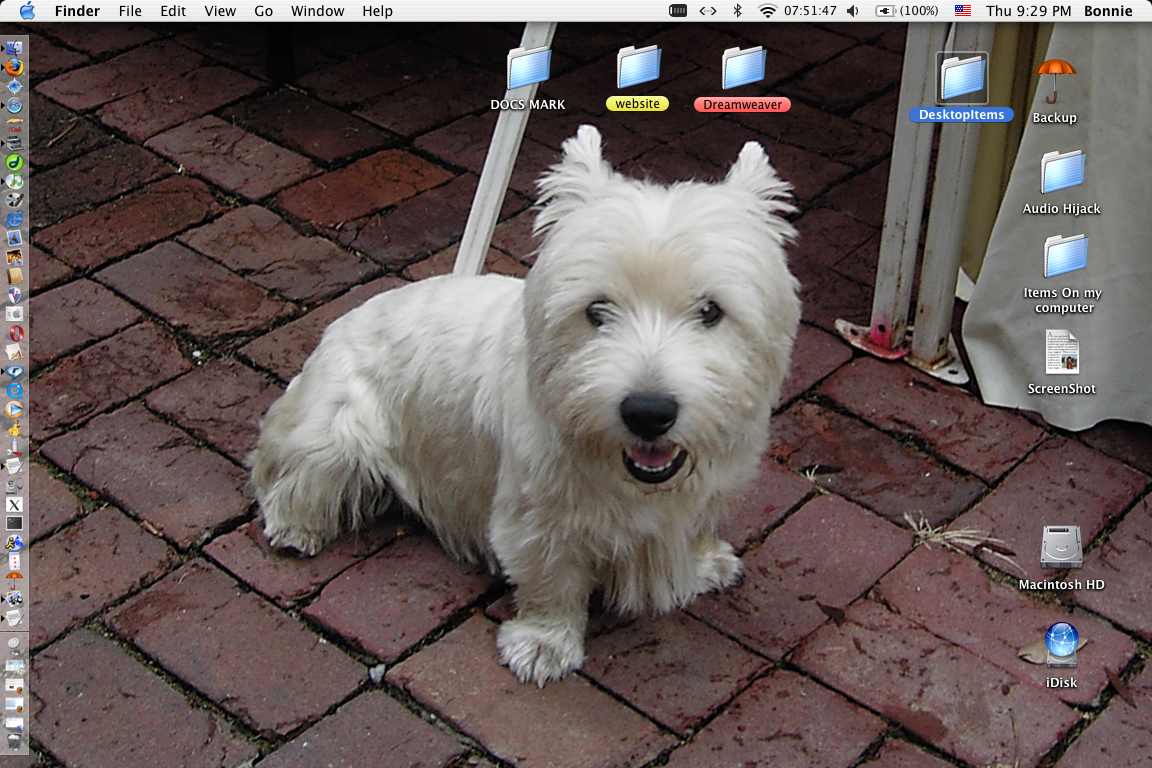
Task: Click the 07:51:47 timer in the menu bar
Action: click(810, 10)
